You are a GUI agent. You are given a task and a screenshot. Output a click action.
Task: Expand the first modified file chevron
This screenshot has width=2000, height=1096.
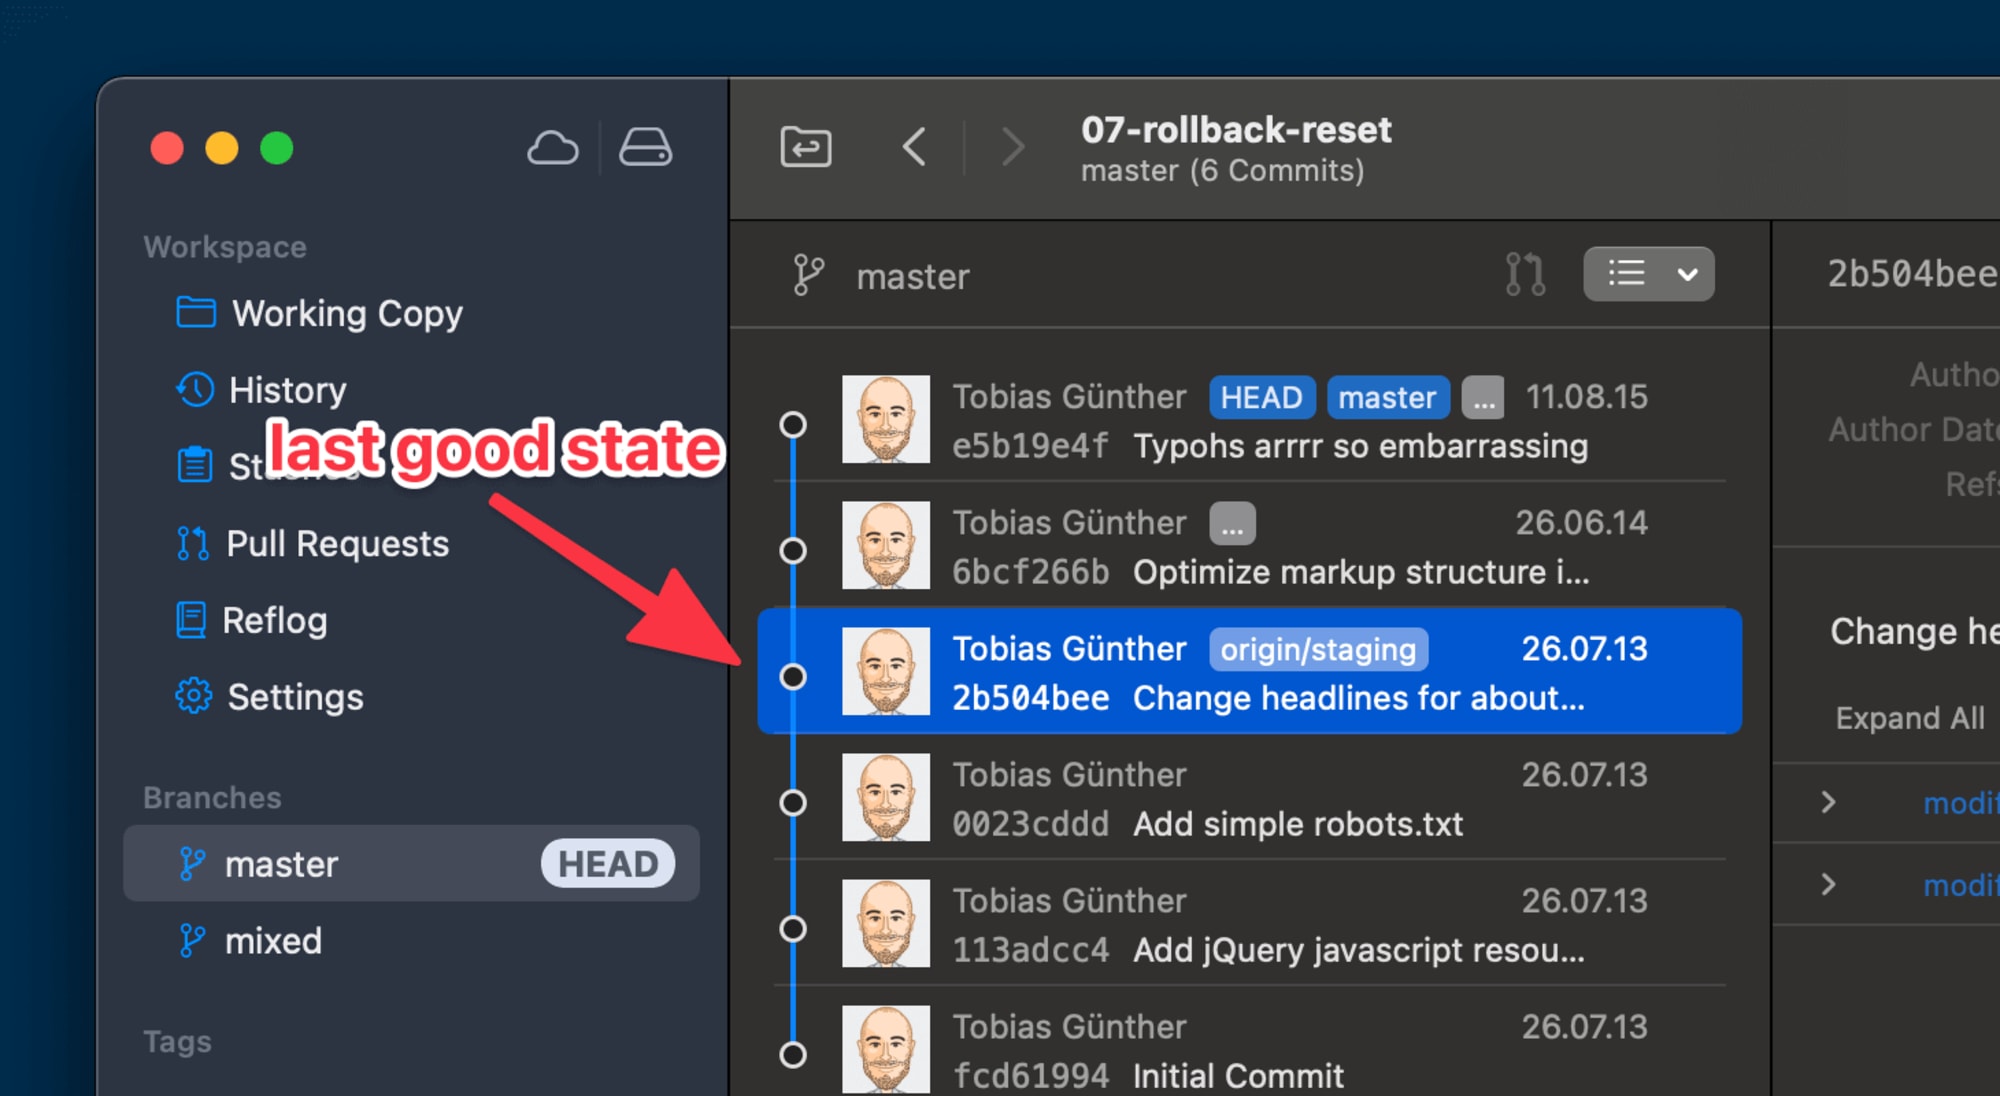tap(1828, 802)
